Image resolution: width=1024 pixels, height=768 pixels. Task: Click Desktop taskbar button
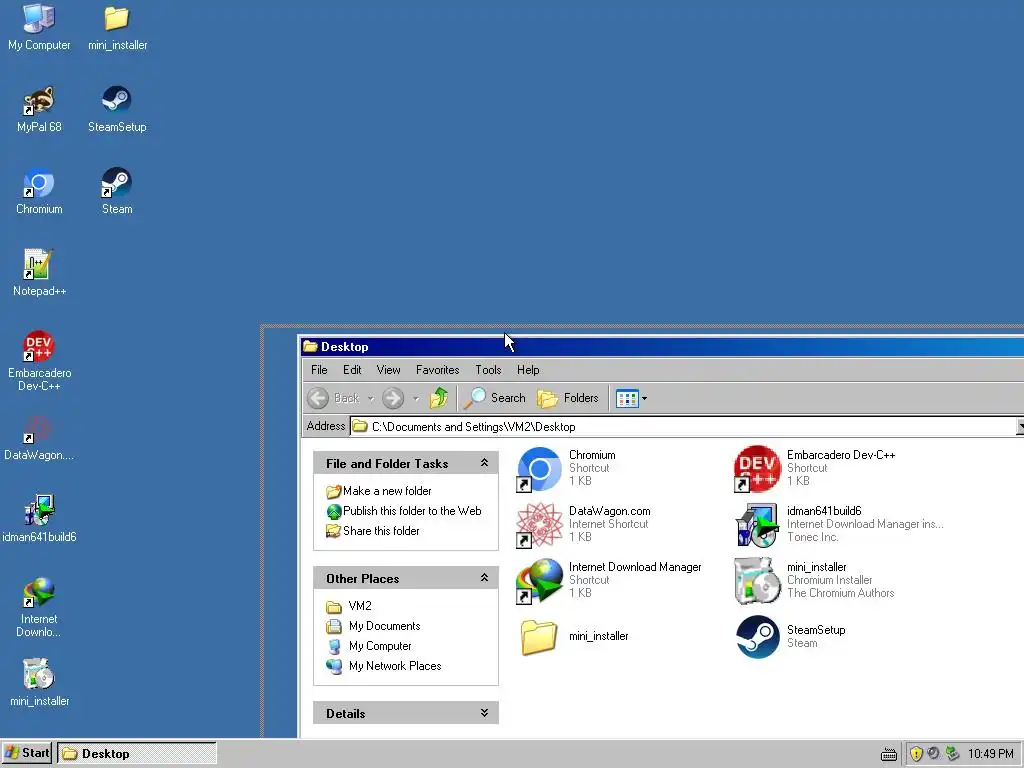(137, 753)
